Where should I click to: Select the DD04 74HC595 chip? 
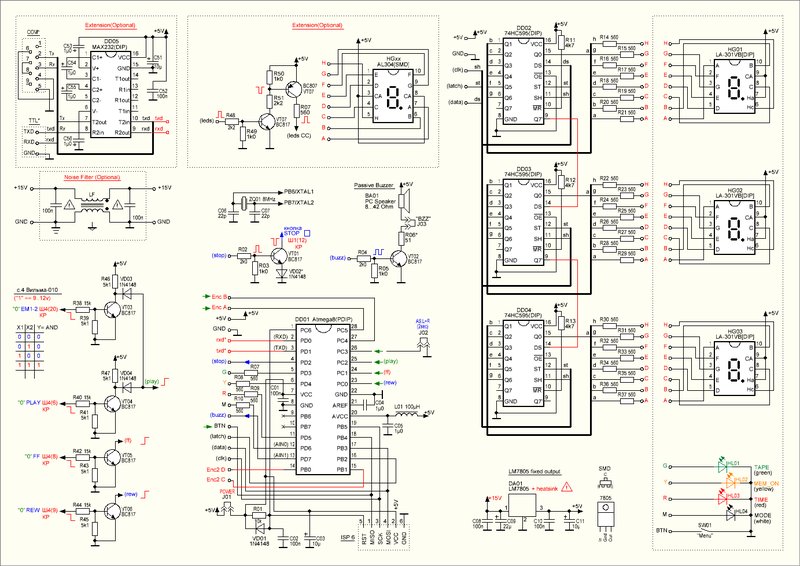[522, 364]
